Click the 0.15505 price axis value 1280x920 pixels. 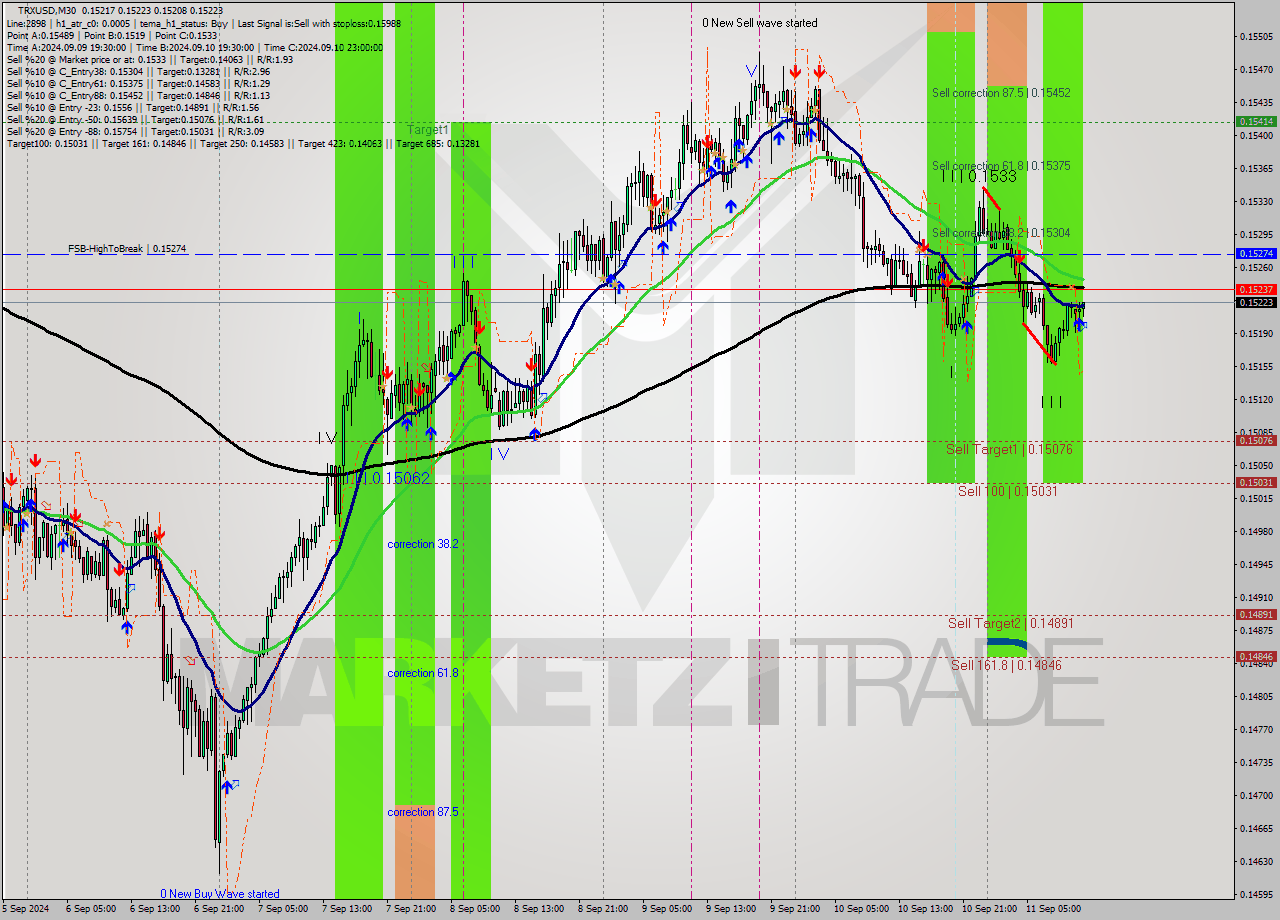tap(1256, 37)
